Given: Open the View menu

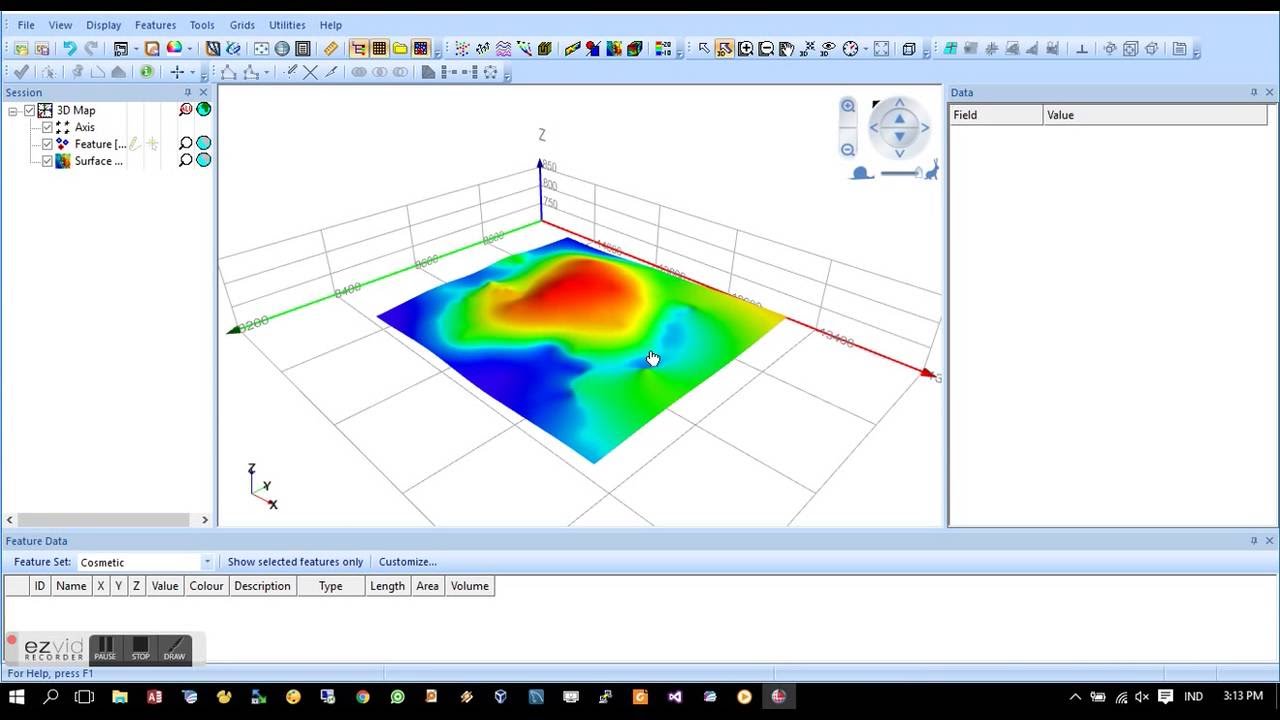Looking at the screenshot, I should [x=60, y=25].
